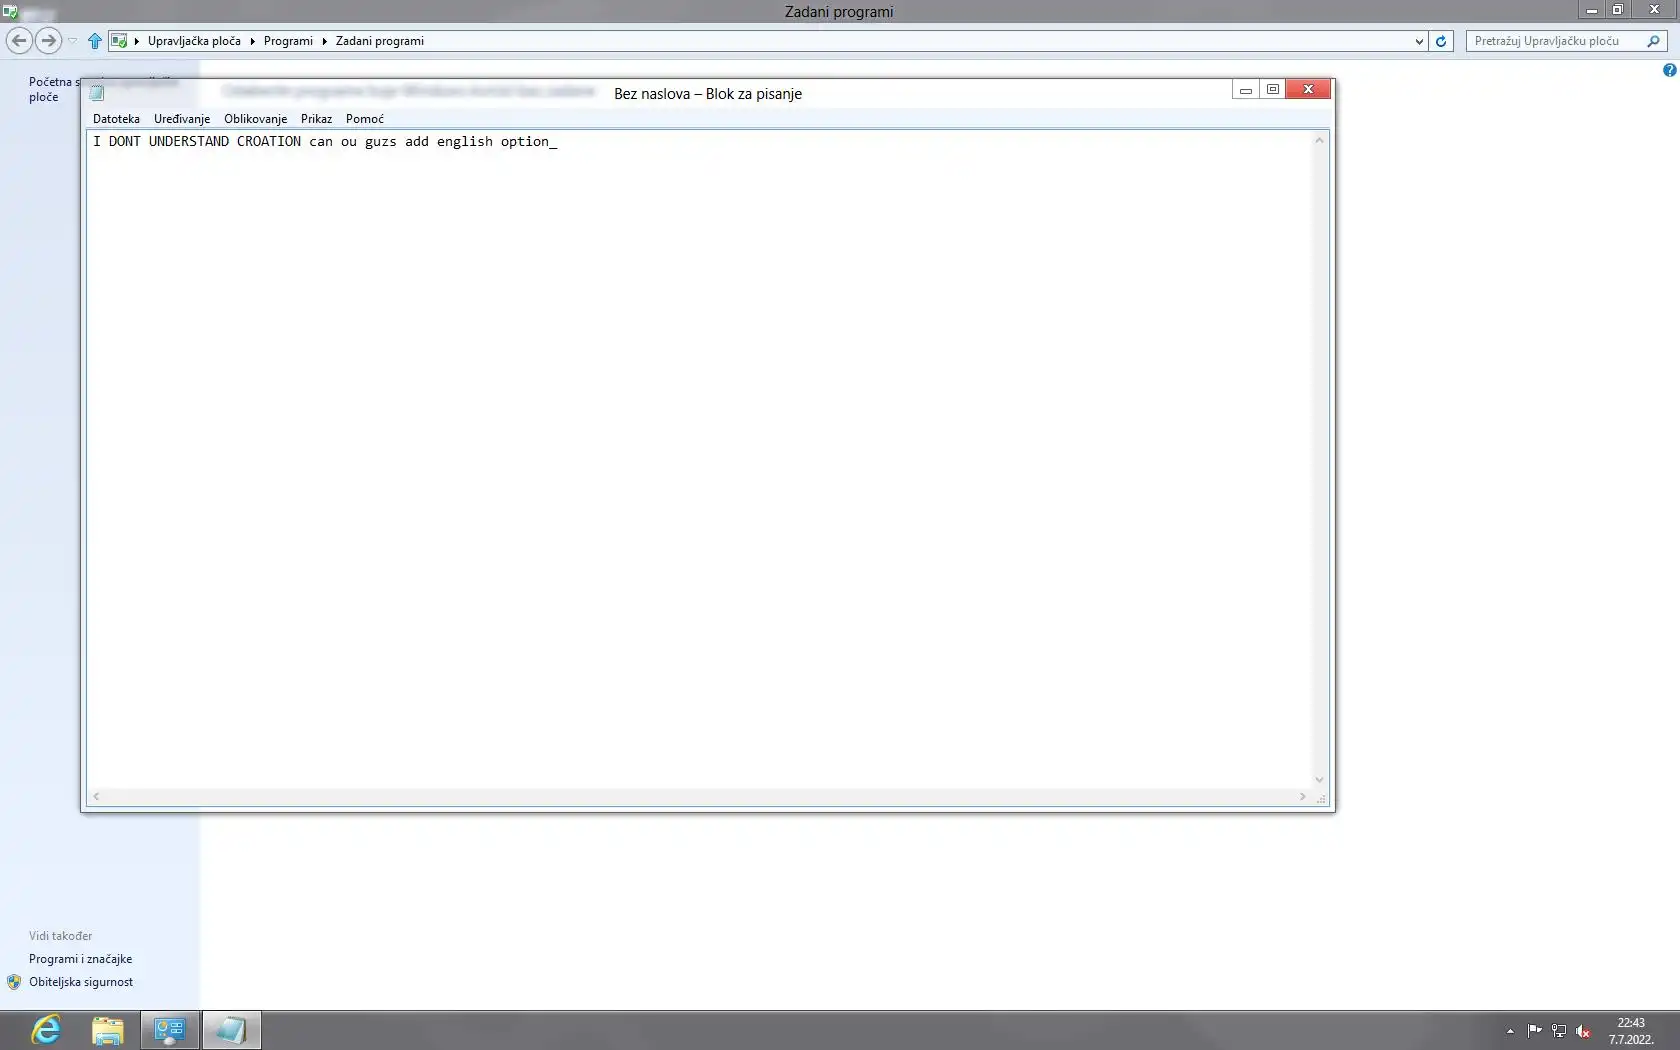Click the Notepad horizontal scrollbar left arrow
The height and width of the screenshot is (1050, 1680).
[x=96, y=797]
